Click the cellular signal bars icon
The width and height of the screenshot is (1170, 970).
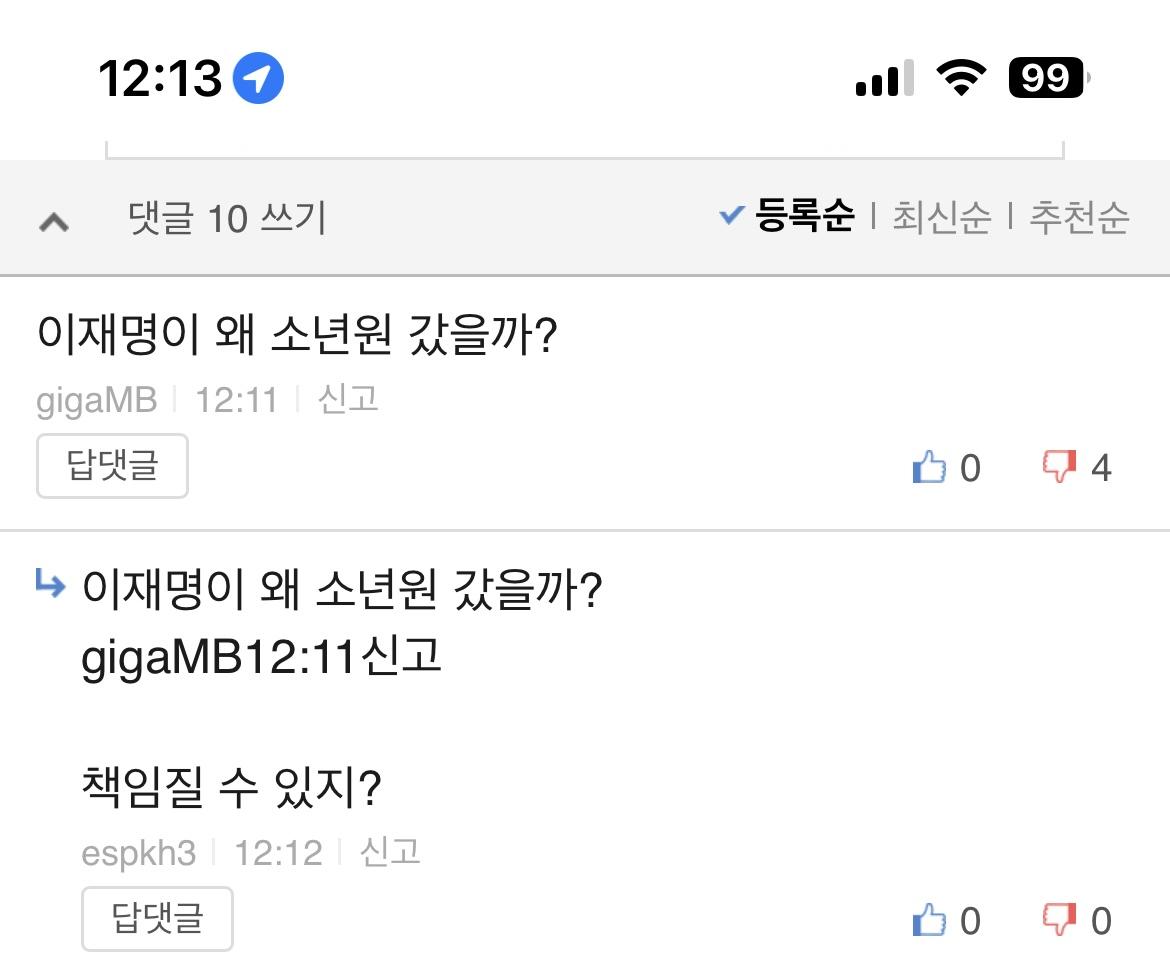(884, 77)
